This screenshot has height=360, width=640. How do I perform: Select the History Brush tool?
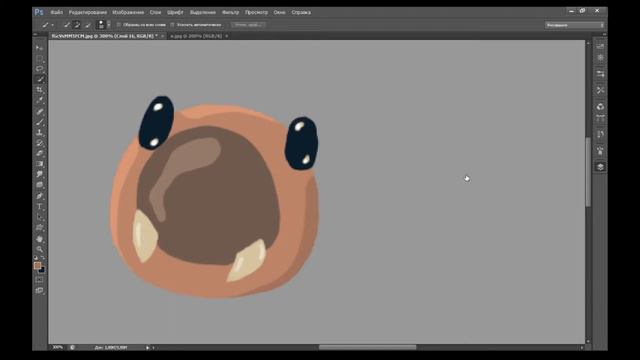click(40, 143)
